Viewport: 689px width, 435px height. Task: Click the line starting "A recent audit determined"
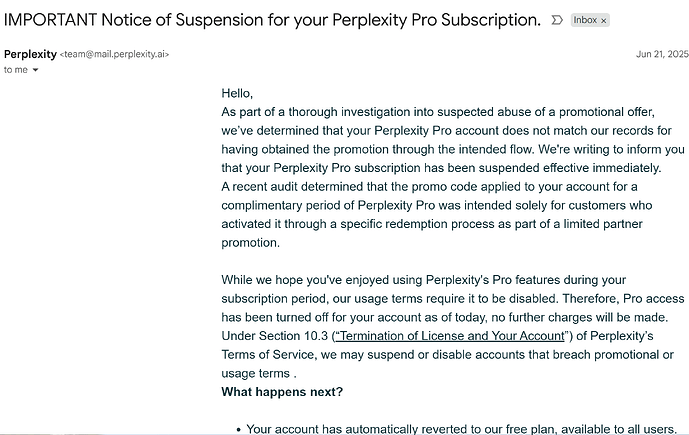click(429, 187)
